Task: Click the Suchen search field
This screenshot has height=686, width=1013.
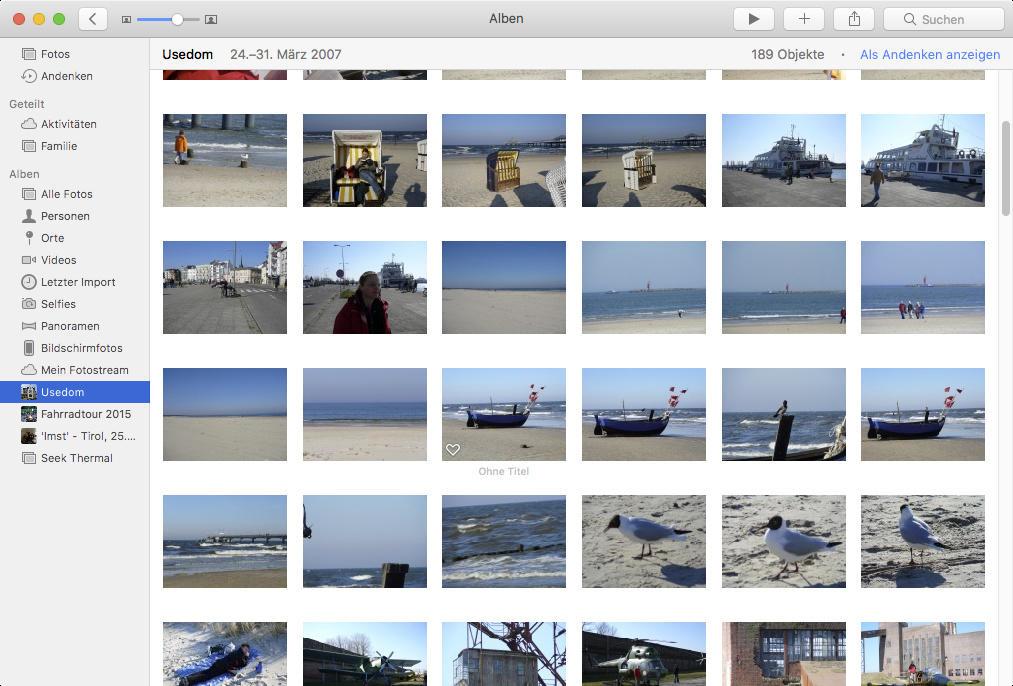Action: pos(943,19)
